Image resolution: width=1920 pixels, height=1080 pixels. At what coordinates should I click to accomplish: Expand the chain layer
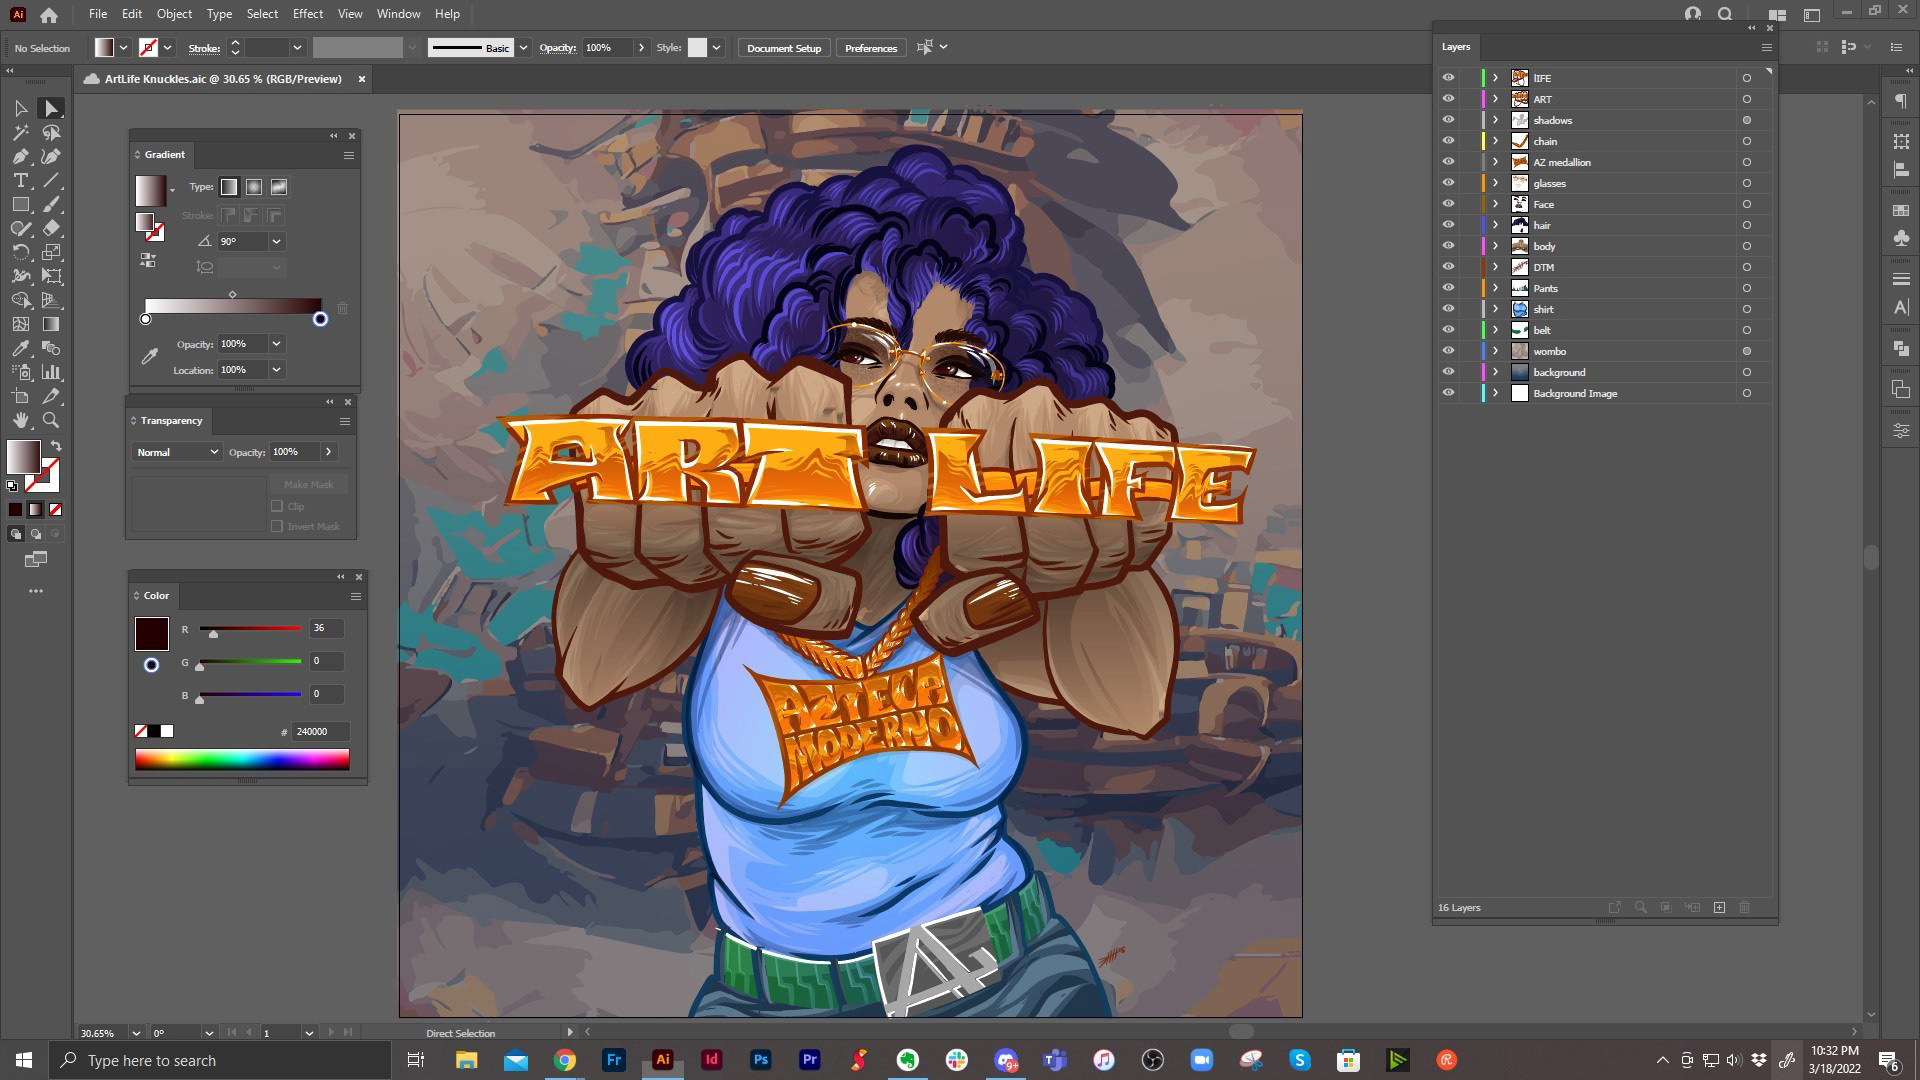[x=1496, y=141]
